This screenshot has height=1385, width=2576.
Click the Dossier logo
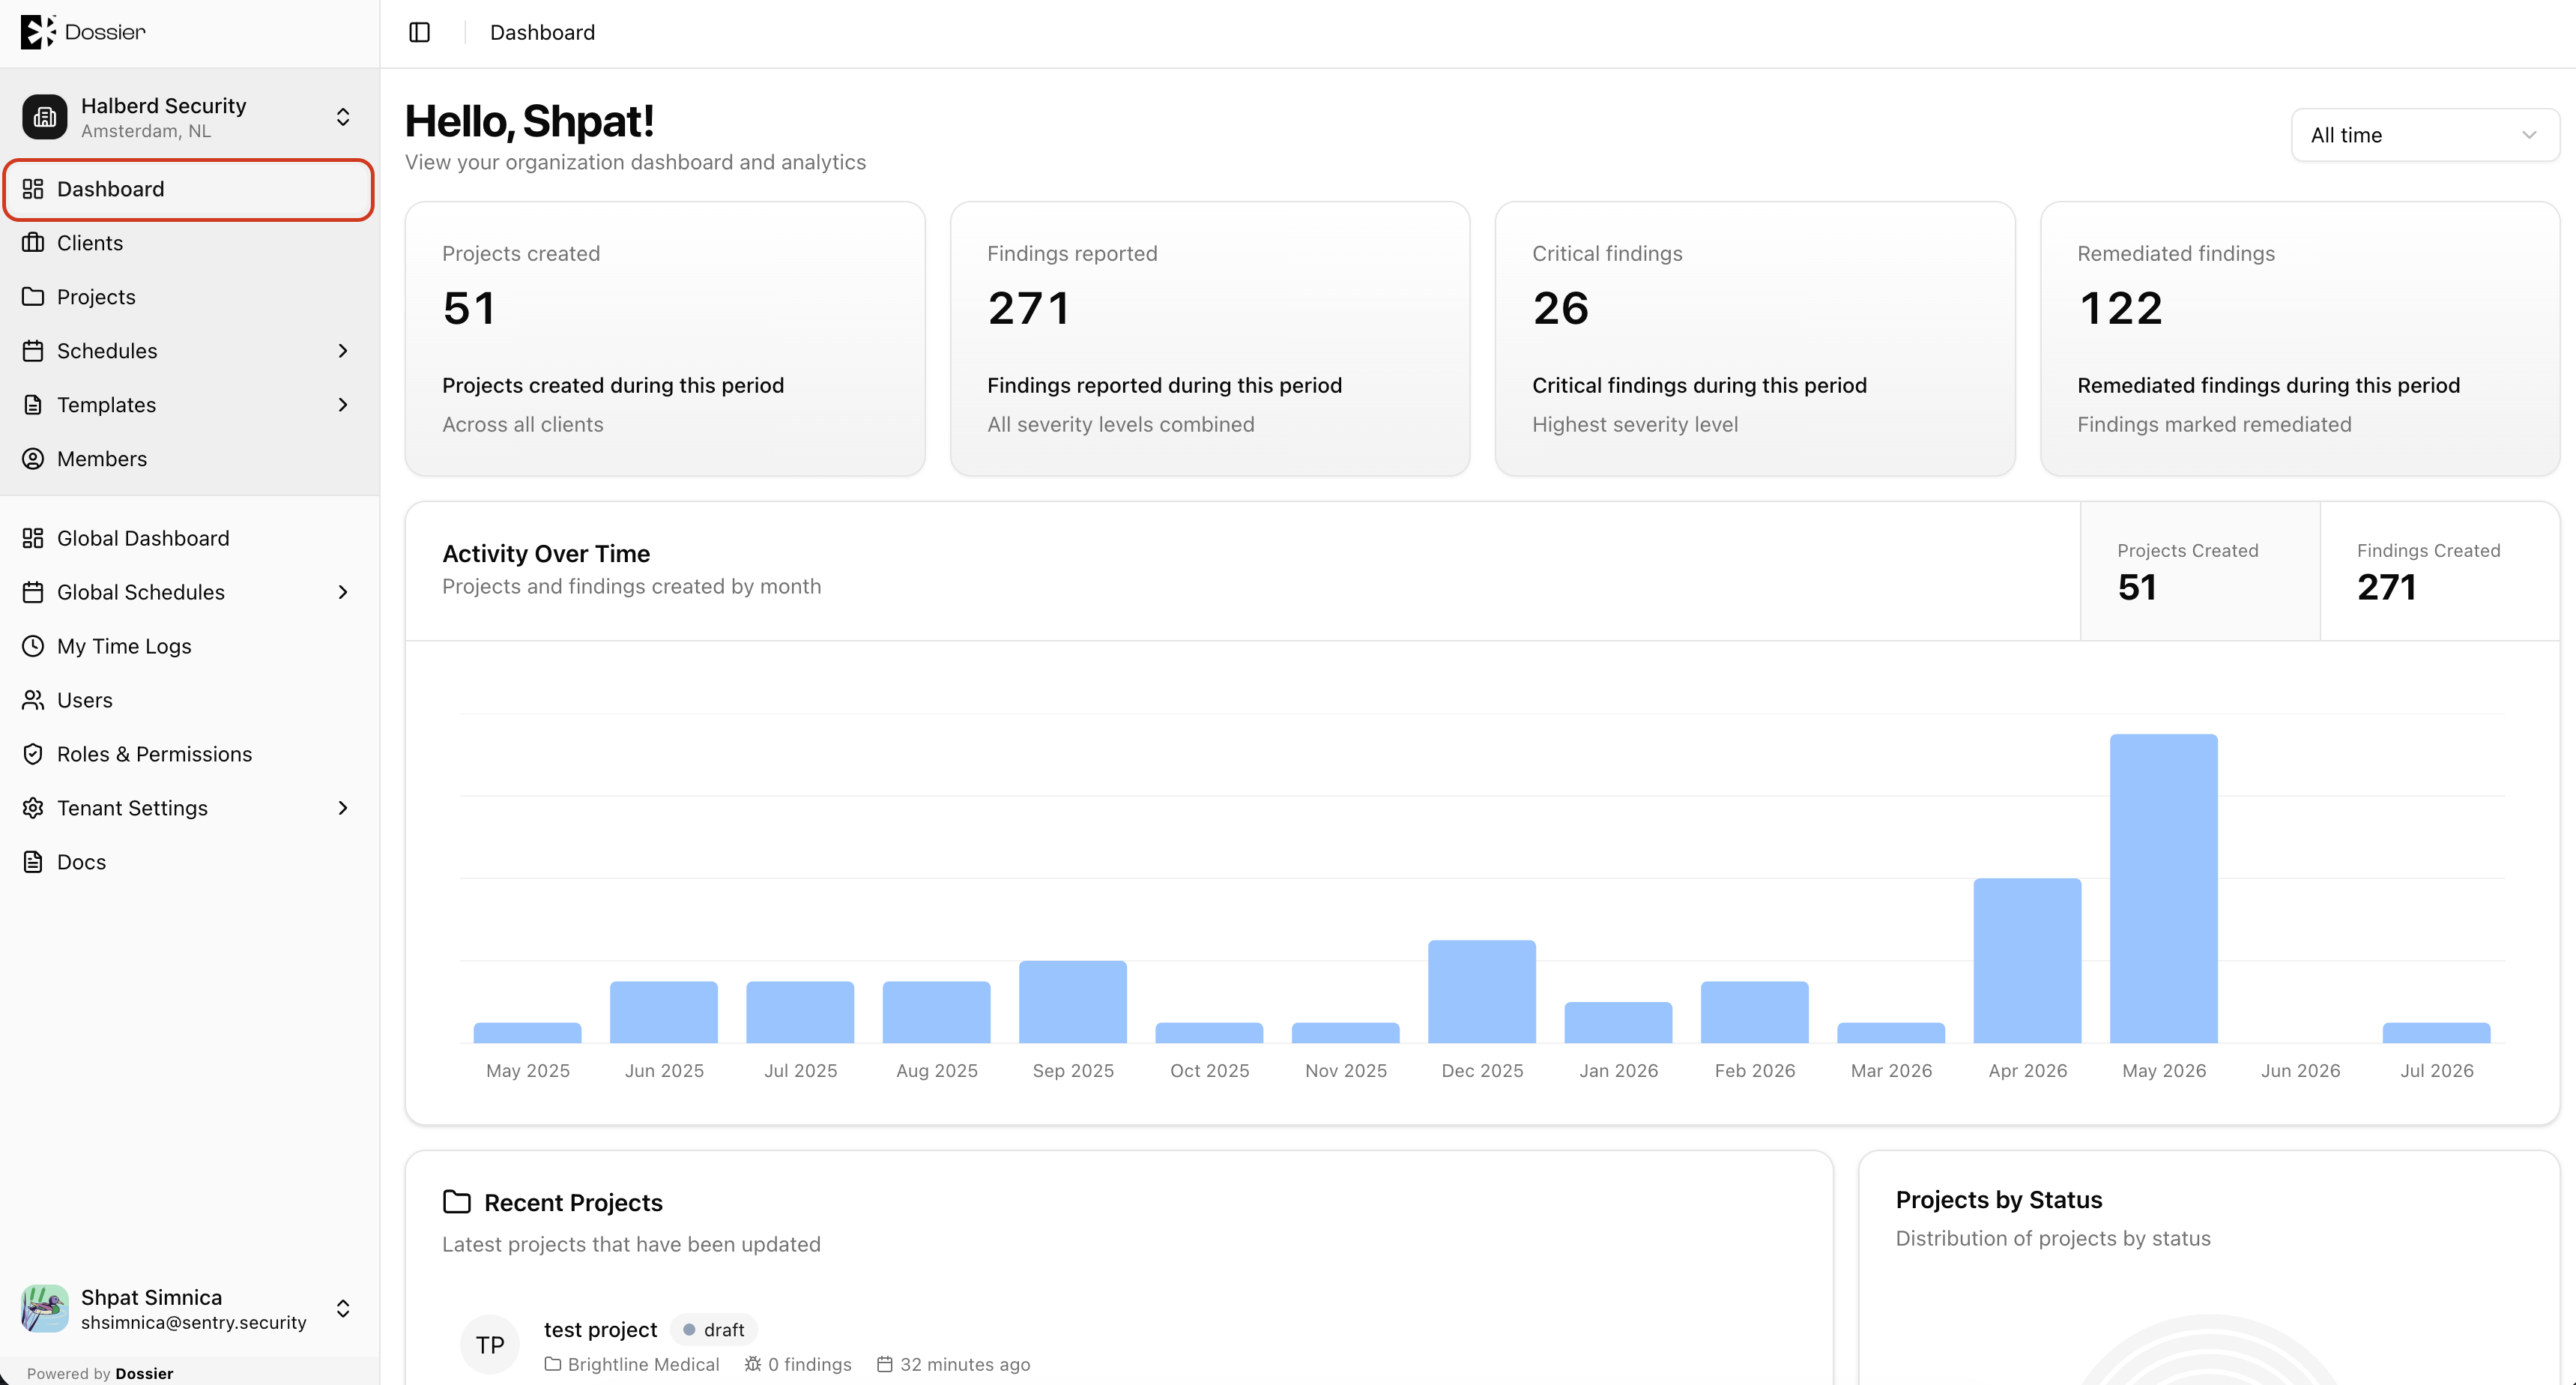[x=83, y=32]
